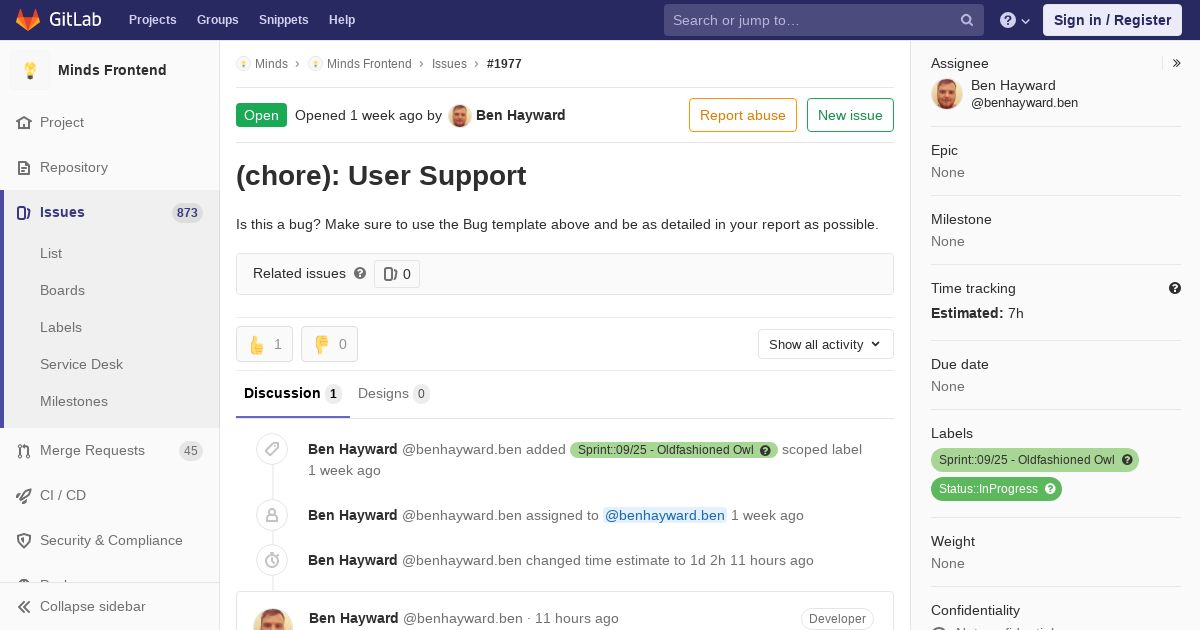Viewport: 1200px width, 630px height.
Task: Click the Issues icon in sidebar
Action: (x=24, y=212)
